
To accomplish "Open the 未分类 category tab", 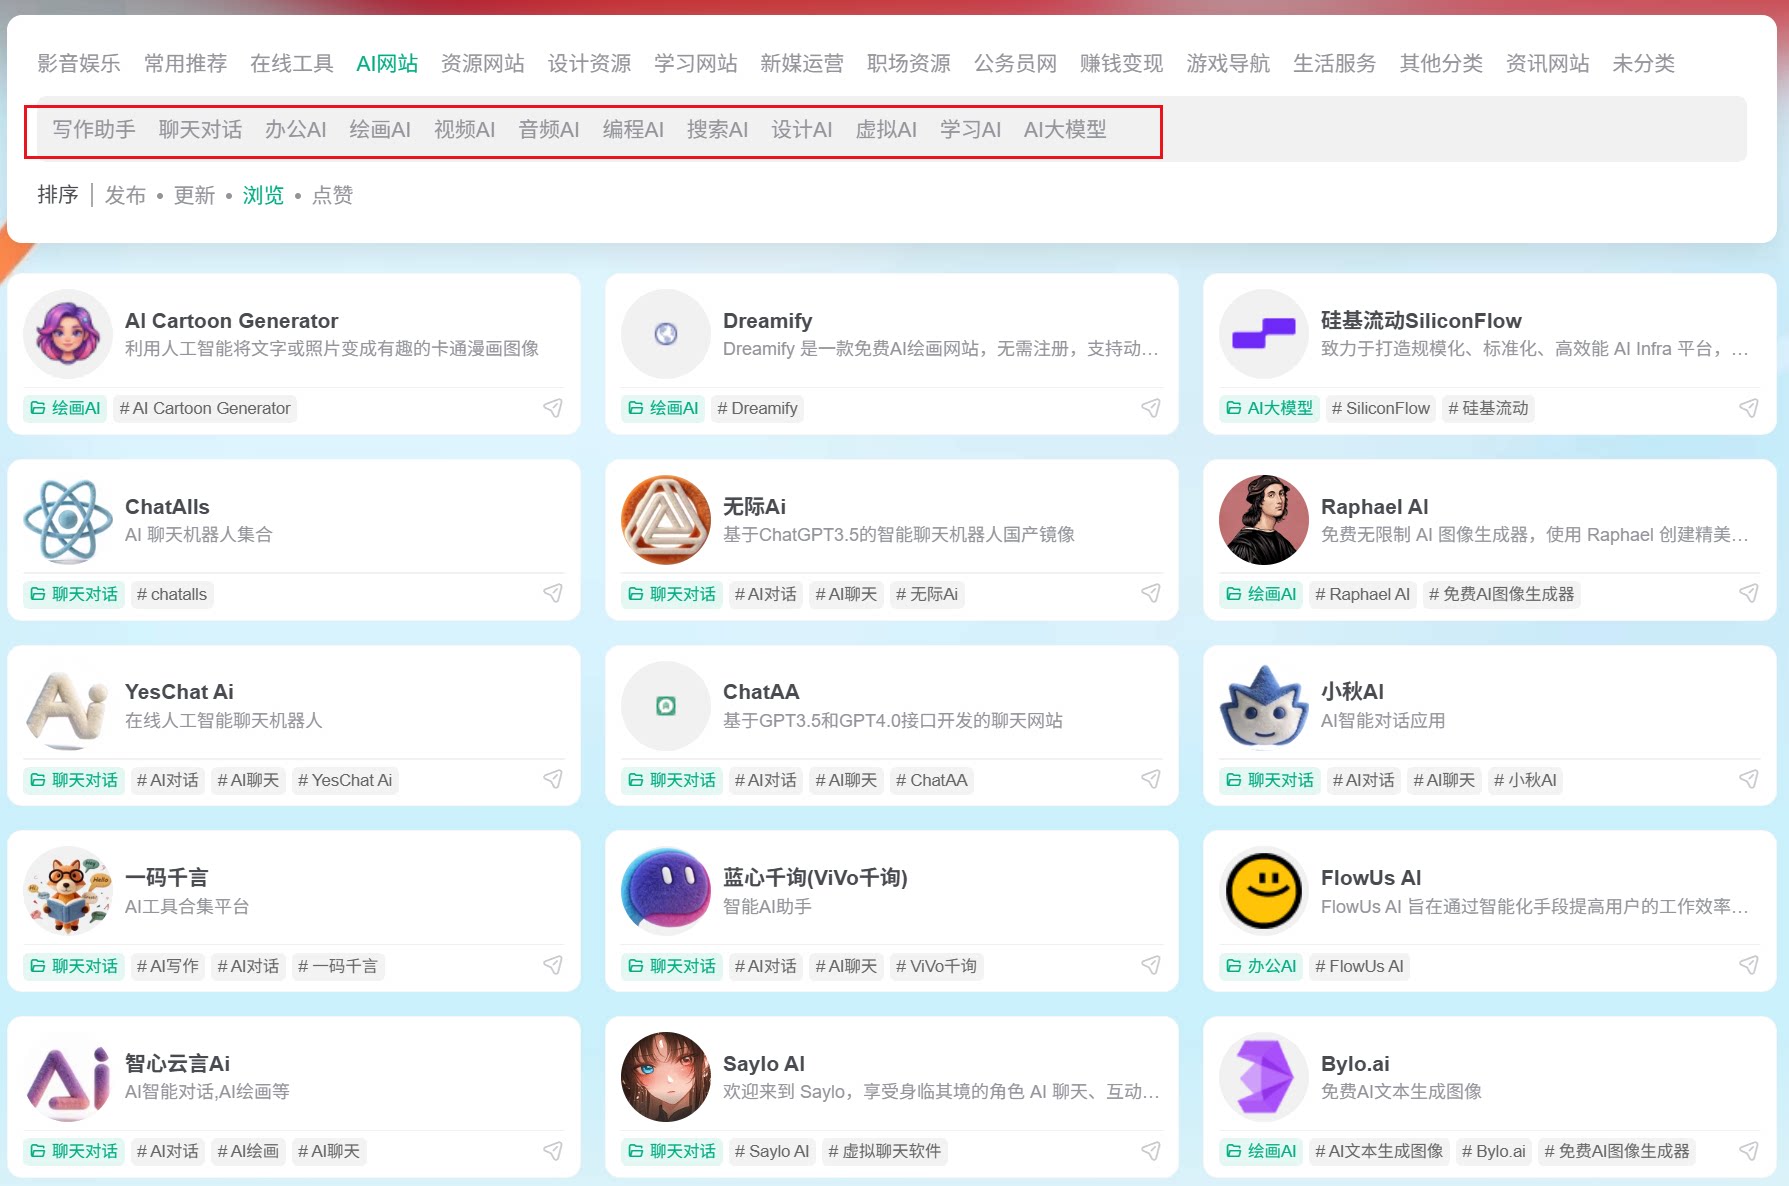I will point(1644,64).
